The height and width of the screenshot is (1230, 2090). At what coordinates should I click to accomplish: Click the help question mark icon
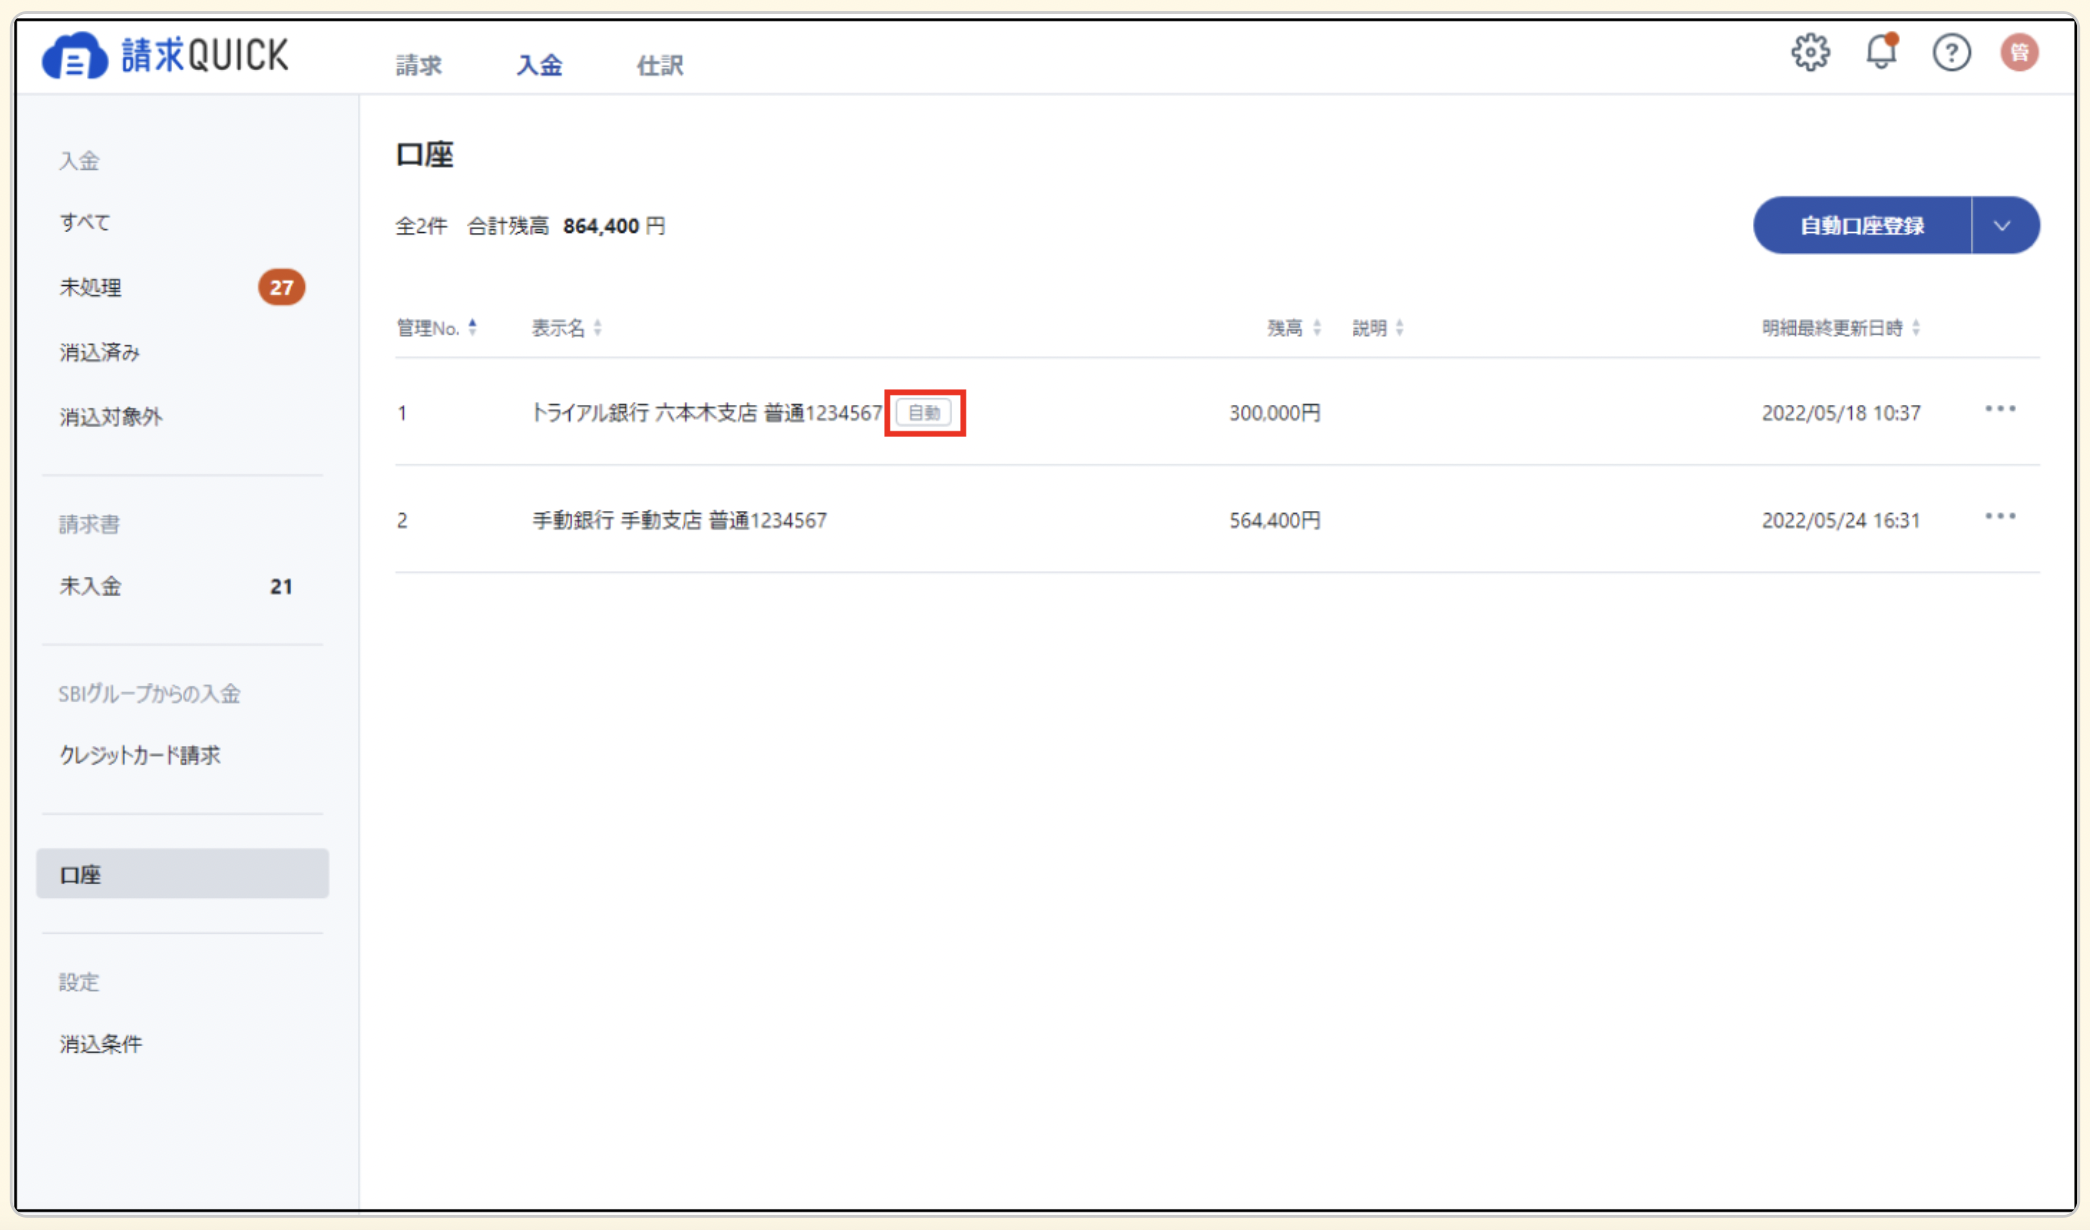tap(1950, 52)
